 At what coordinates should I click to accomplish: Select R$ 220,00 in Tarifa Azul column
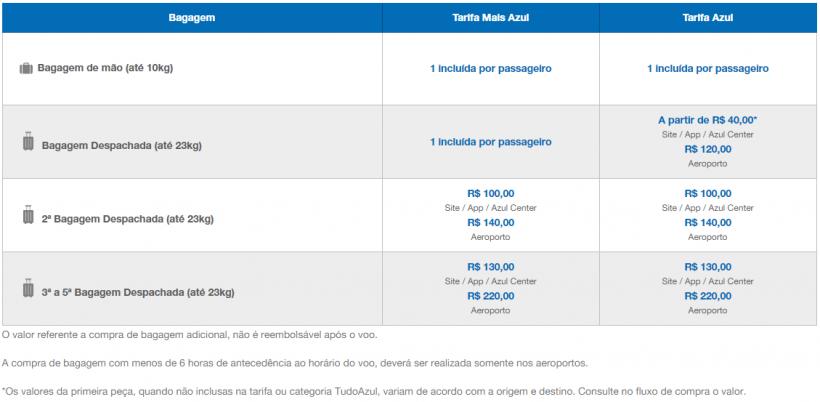click(x=707, y=296)
